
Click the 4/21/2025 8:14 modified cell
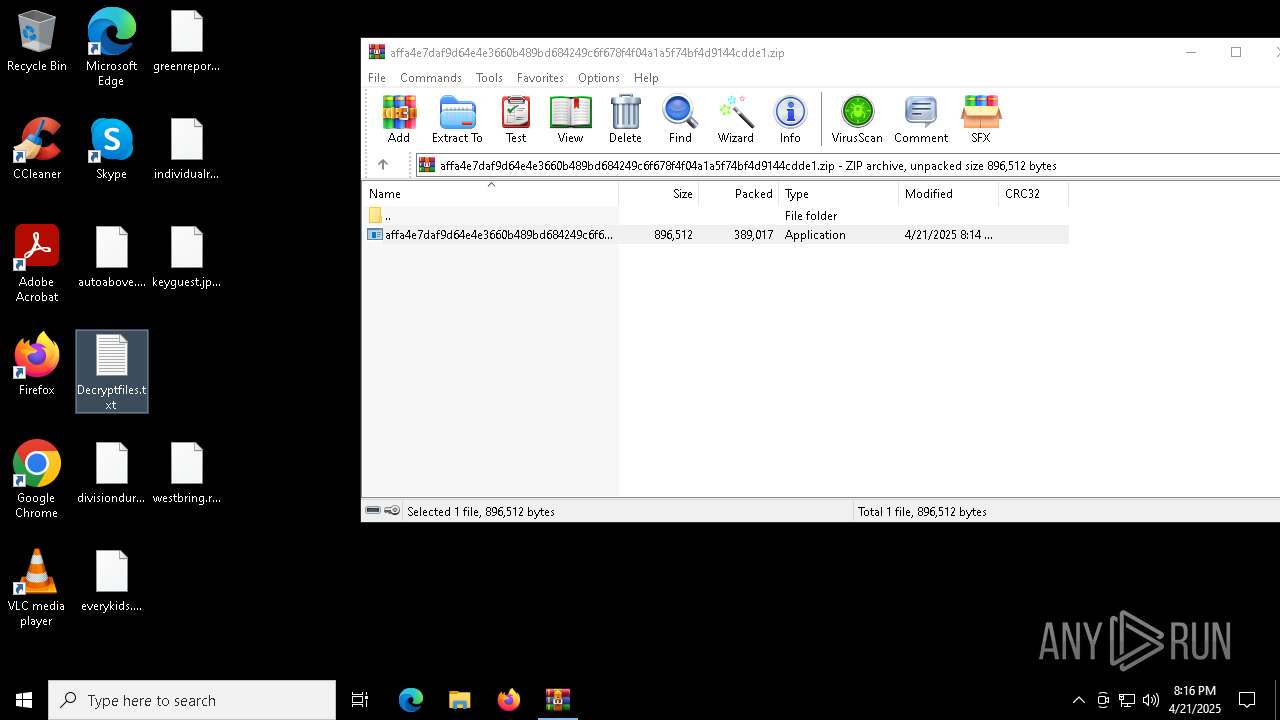coord(948,235)
